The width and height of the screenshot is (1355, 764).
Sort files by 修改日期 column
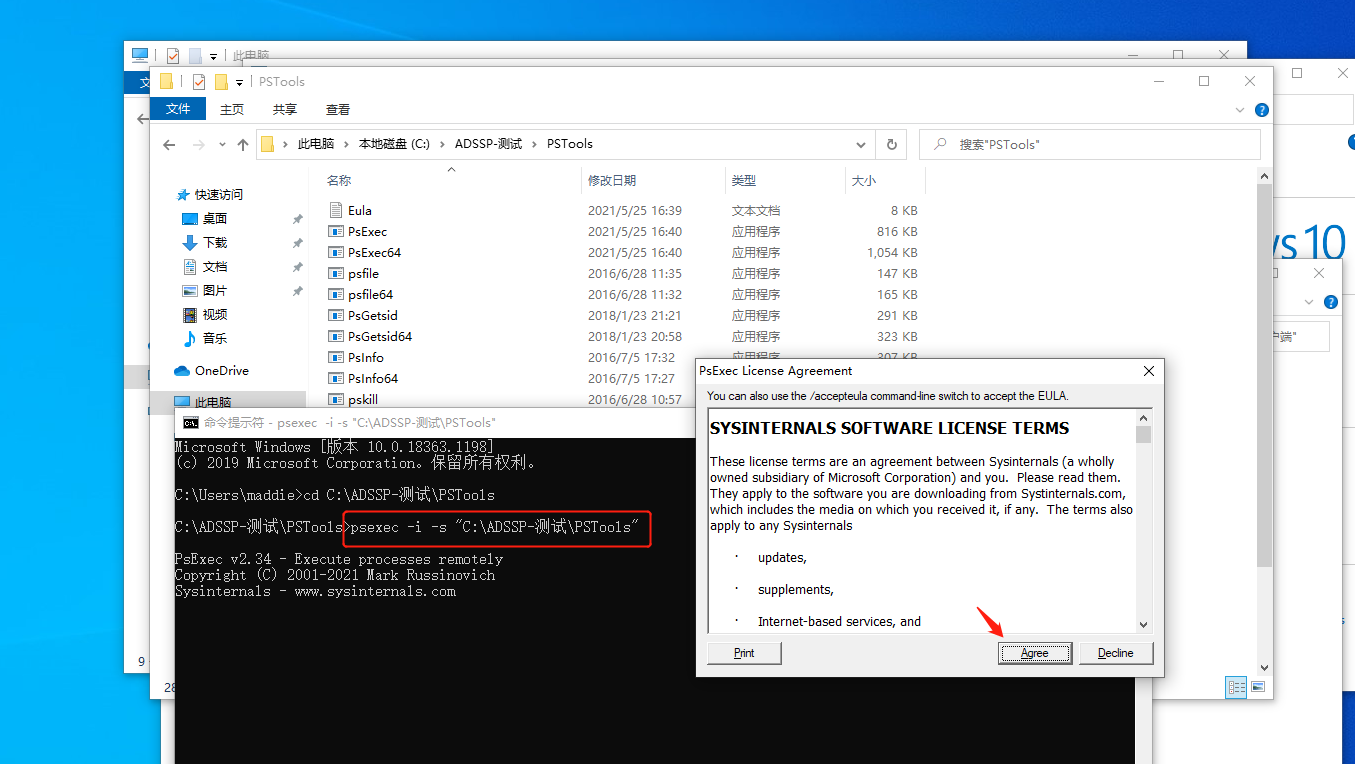pyautogui.click(x=611, y=181)
